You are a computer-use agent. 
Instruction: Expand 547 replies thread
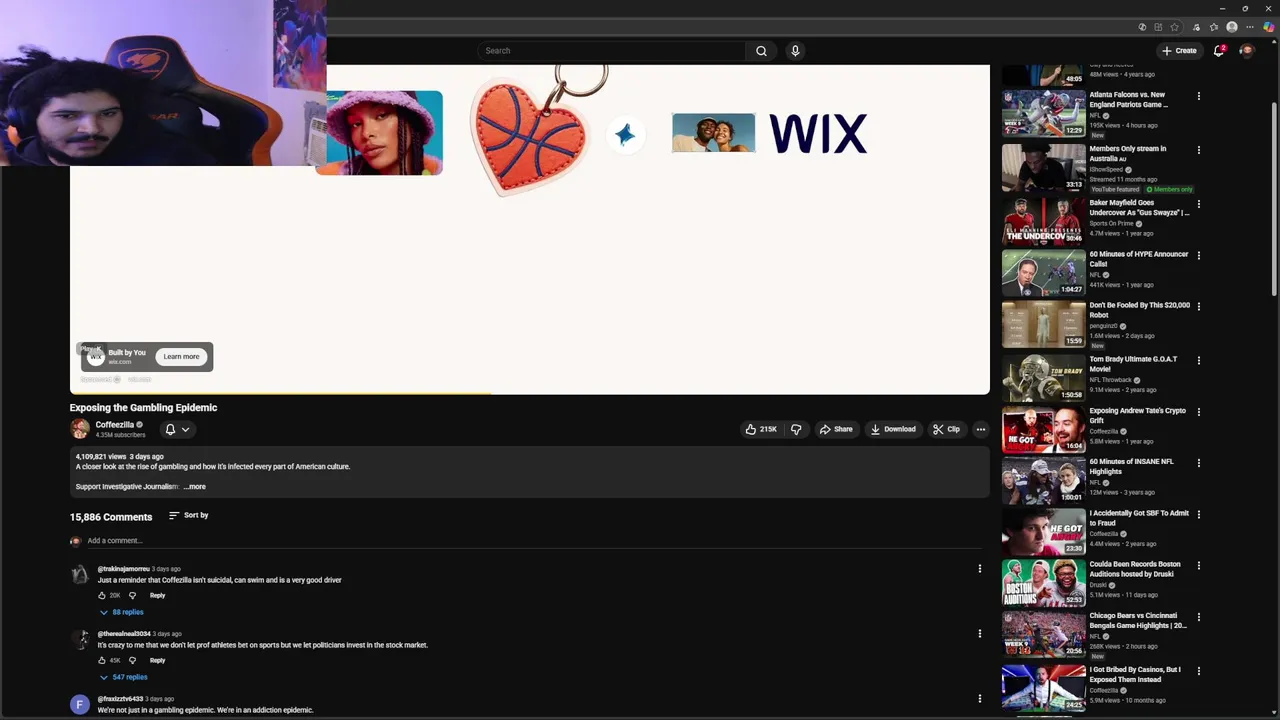click(x=123, y=677)
